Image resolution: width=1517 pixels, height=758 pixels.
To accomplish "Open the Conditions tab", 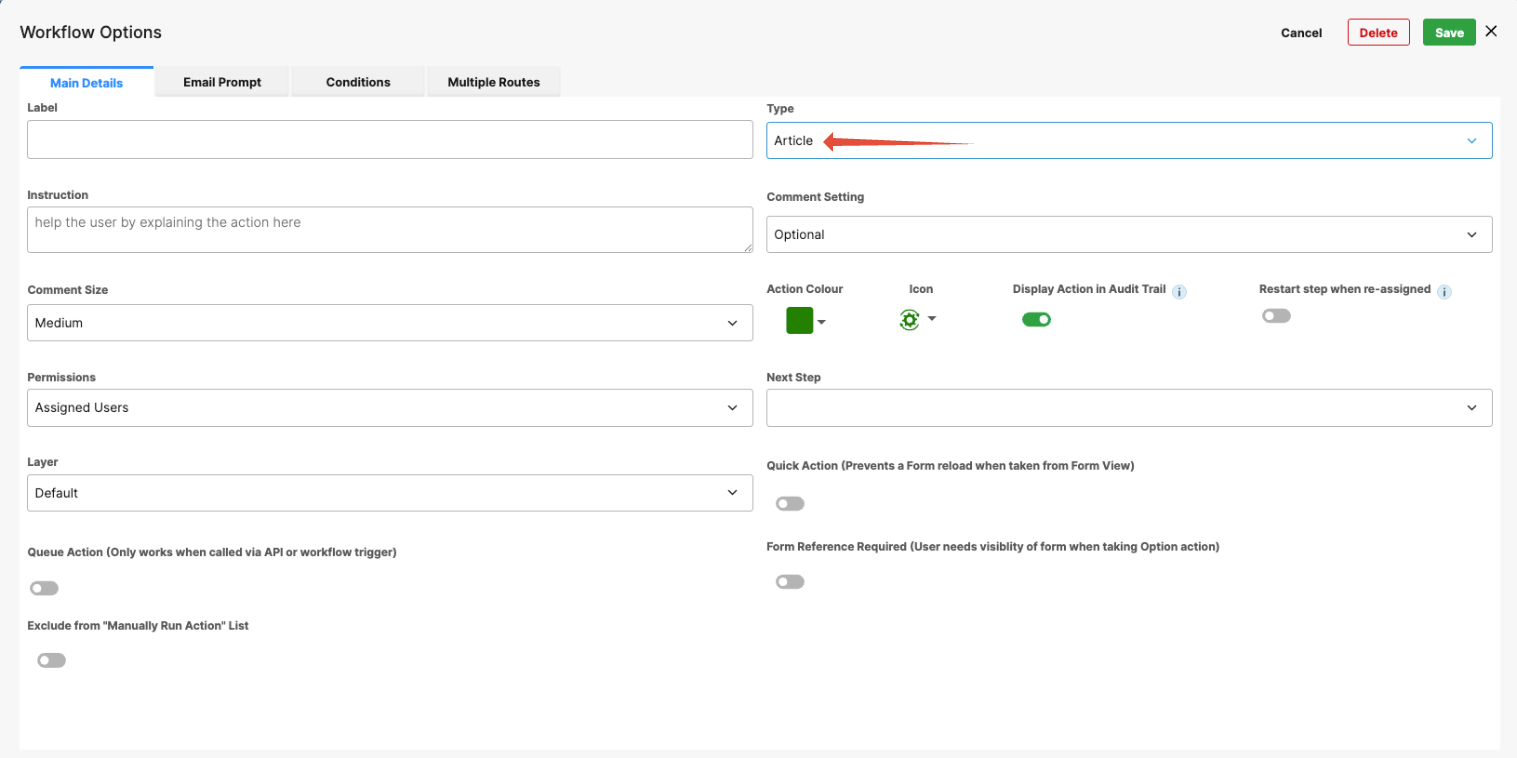I will (358, 82).
